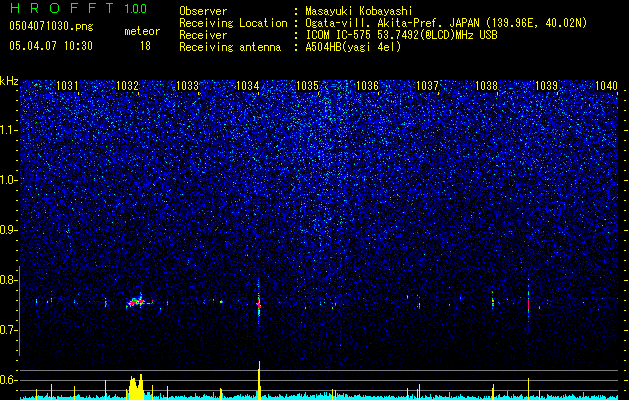Click the time axis marker 1038
This screenshot has height=400, width=629.
point(487,85)
